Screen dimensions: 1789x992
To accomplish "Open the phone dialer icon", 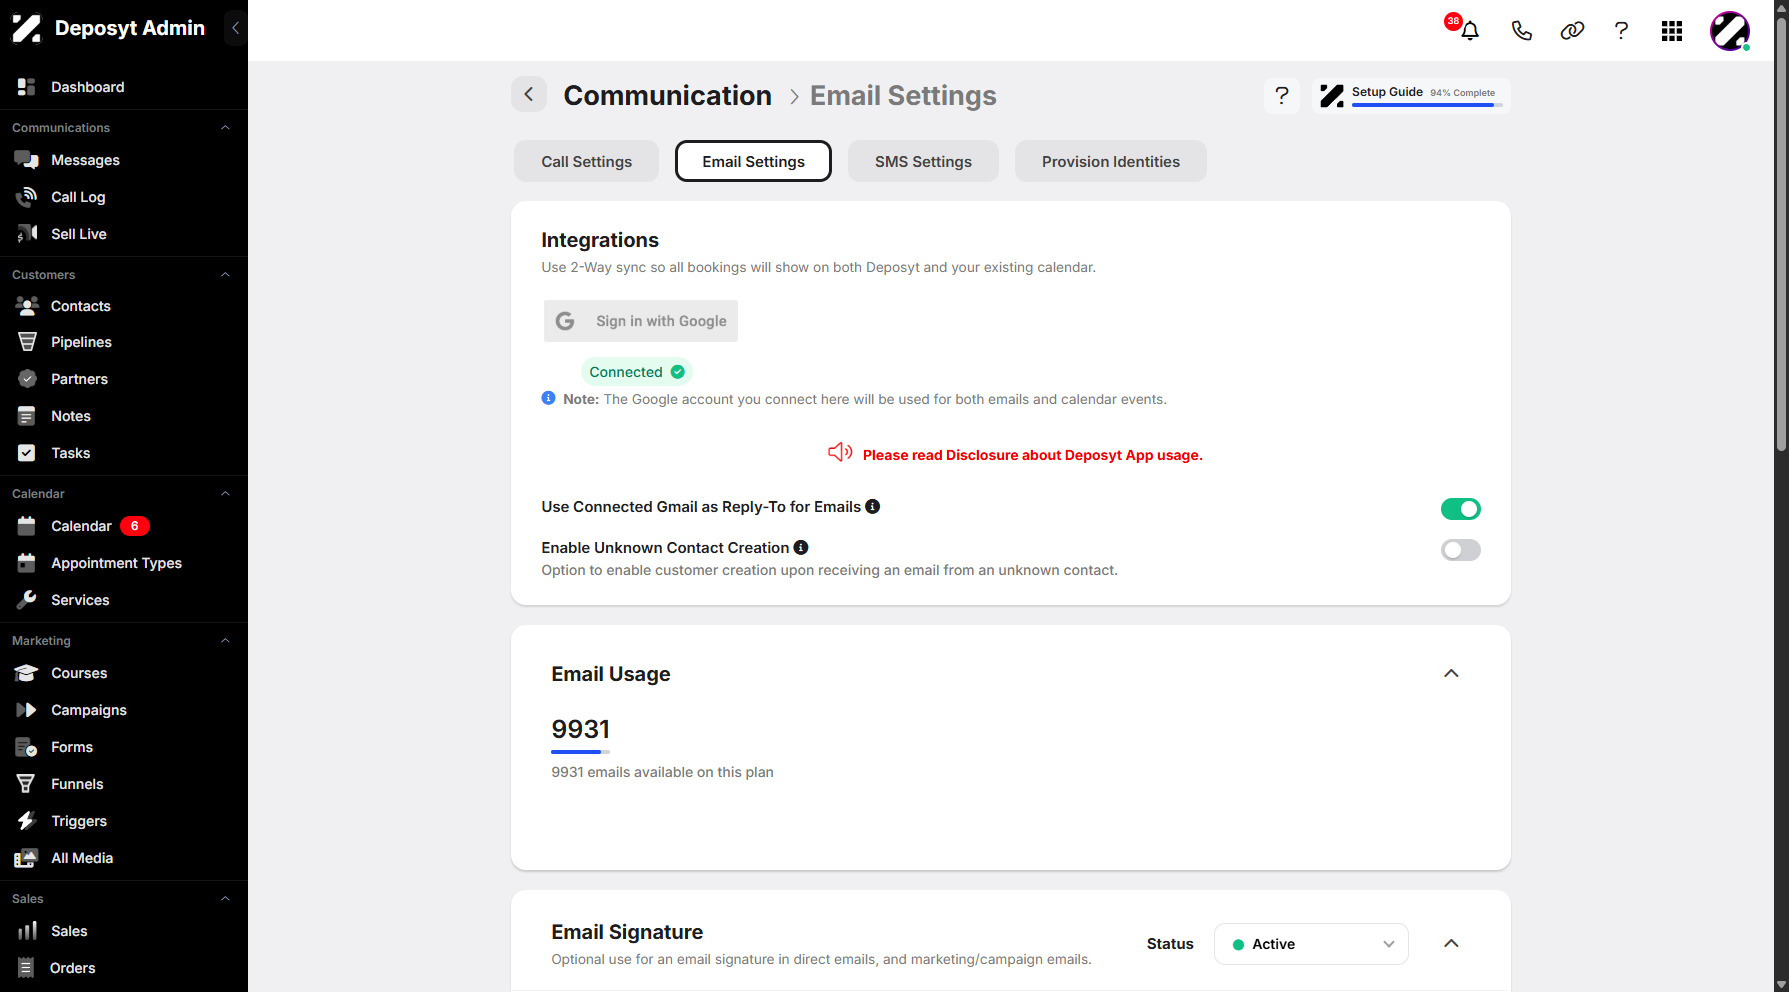I will point(1521,31).
